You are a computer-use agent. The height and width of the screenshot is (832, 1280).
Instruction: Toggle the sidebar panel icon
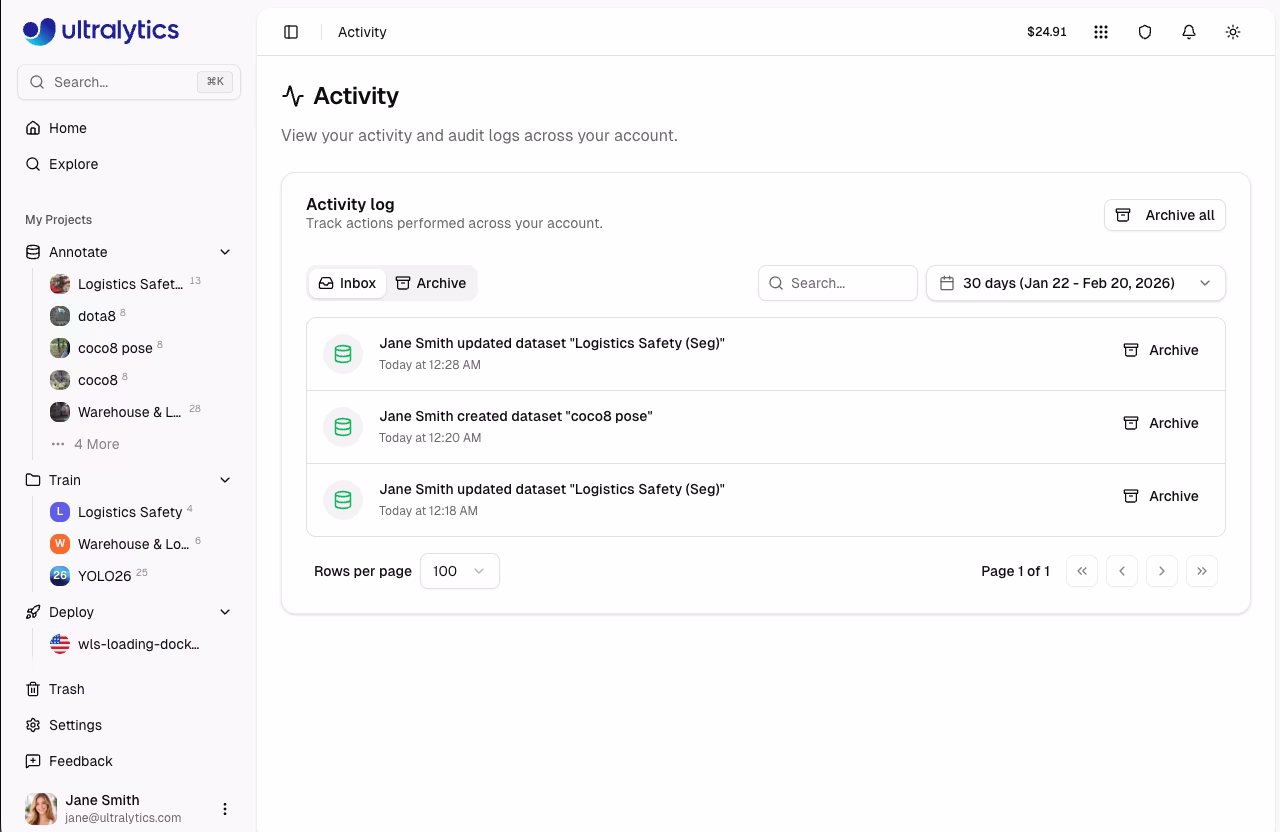point(291,32)
